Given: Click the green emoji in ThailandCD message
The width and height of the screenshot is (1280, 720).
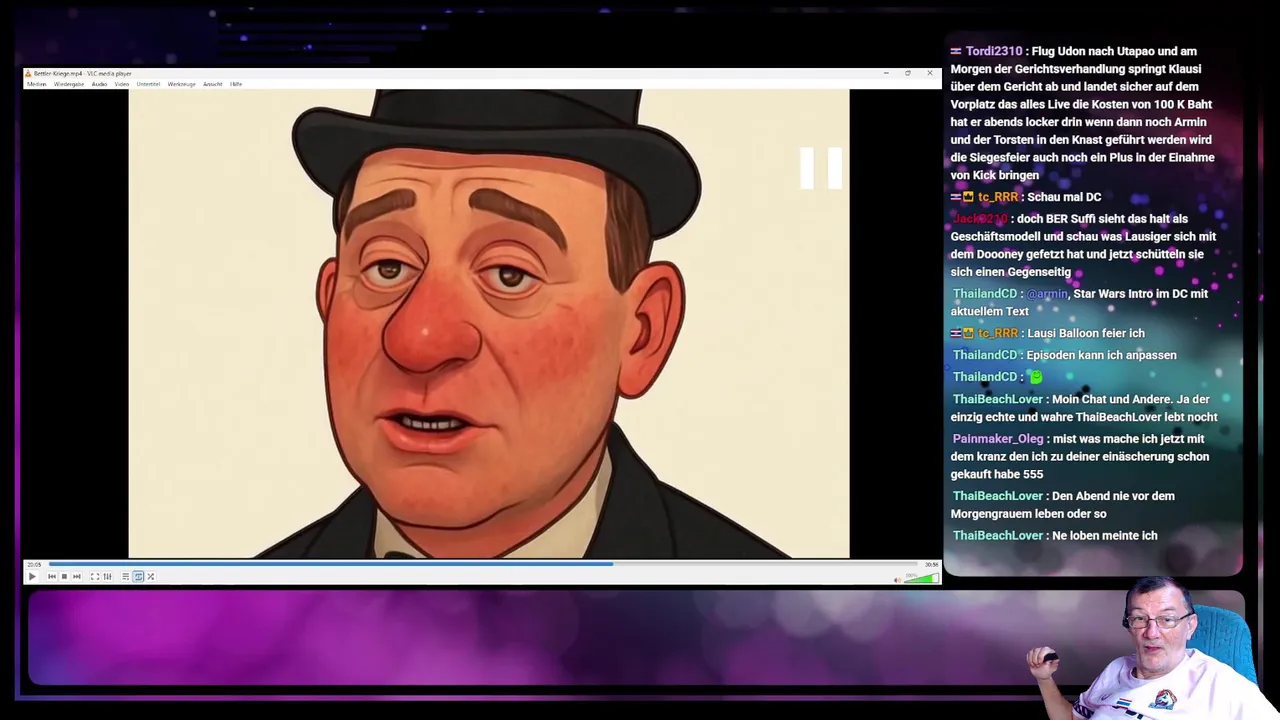Looking at the screenshot, I should coord(1036,377).
